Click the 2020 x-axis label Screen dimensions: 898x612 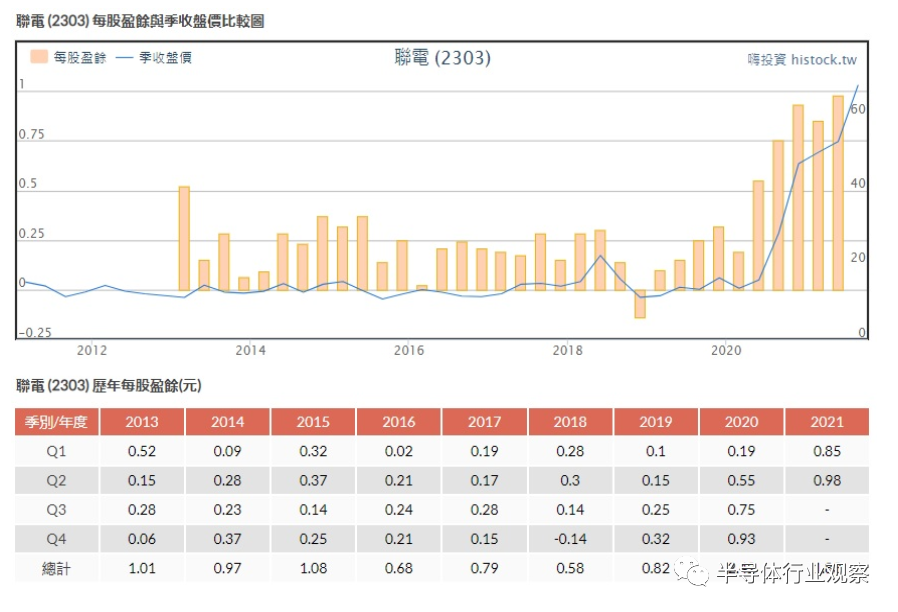click(x=726, y=350)
